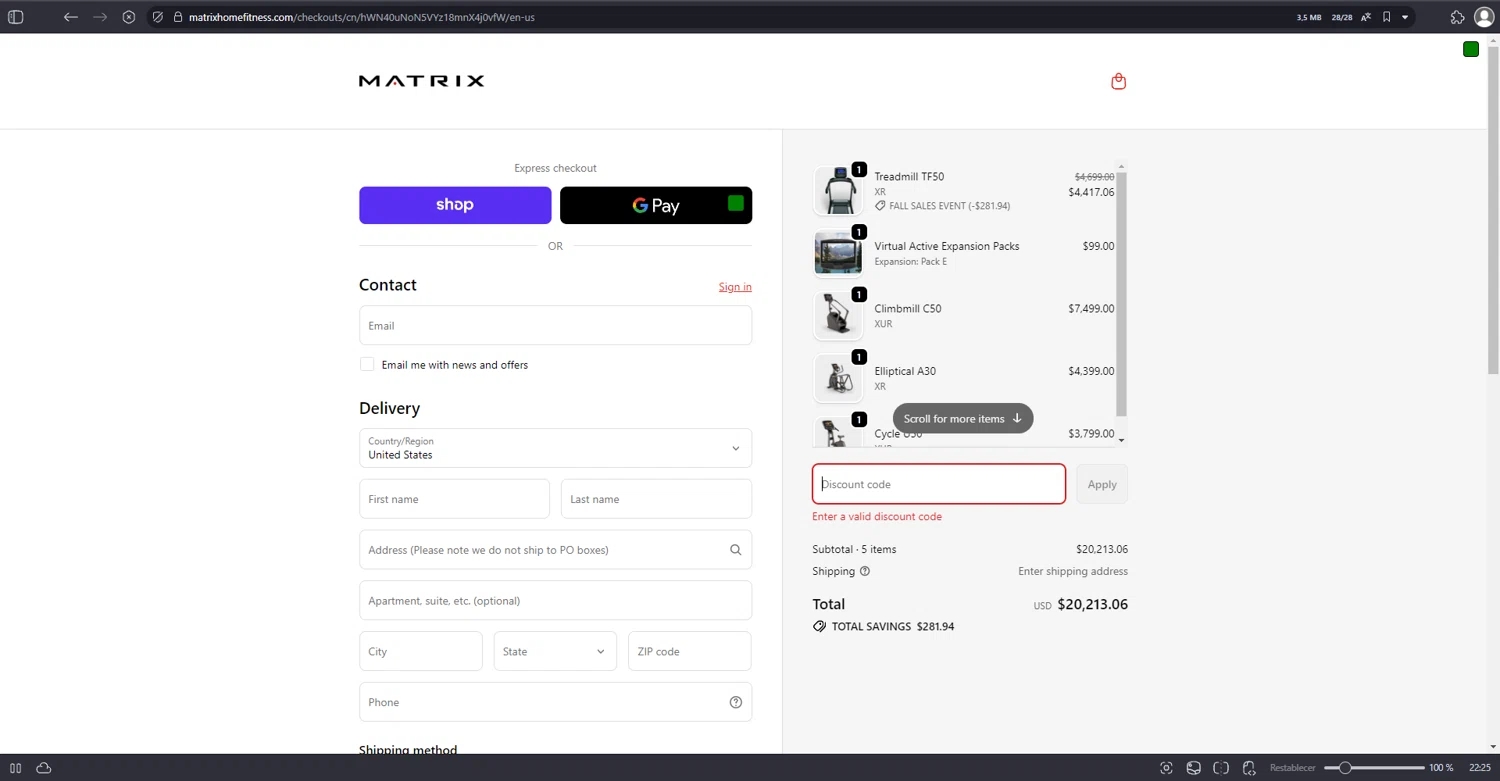Expand the State dropdown
Image resolution: width=1500 pixels, height=781 pixels.
pyautogui.click(x=555, y=651)
